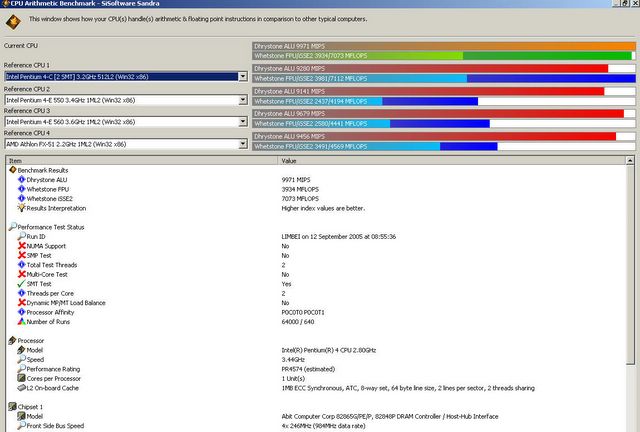Click the Abit Computer Corp chipset model value
This screenshot has height=432, width=640.
pyautogui.click(x=390, y=416)
